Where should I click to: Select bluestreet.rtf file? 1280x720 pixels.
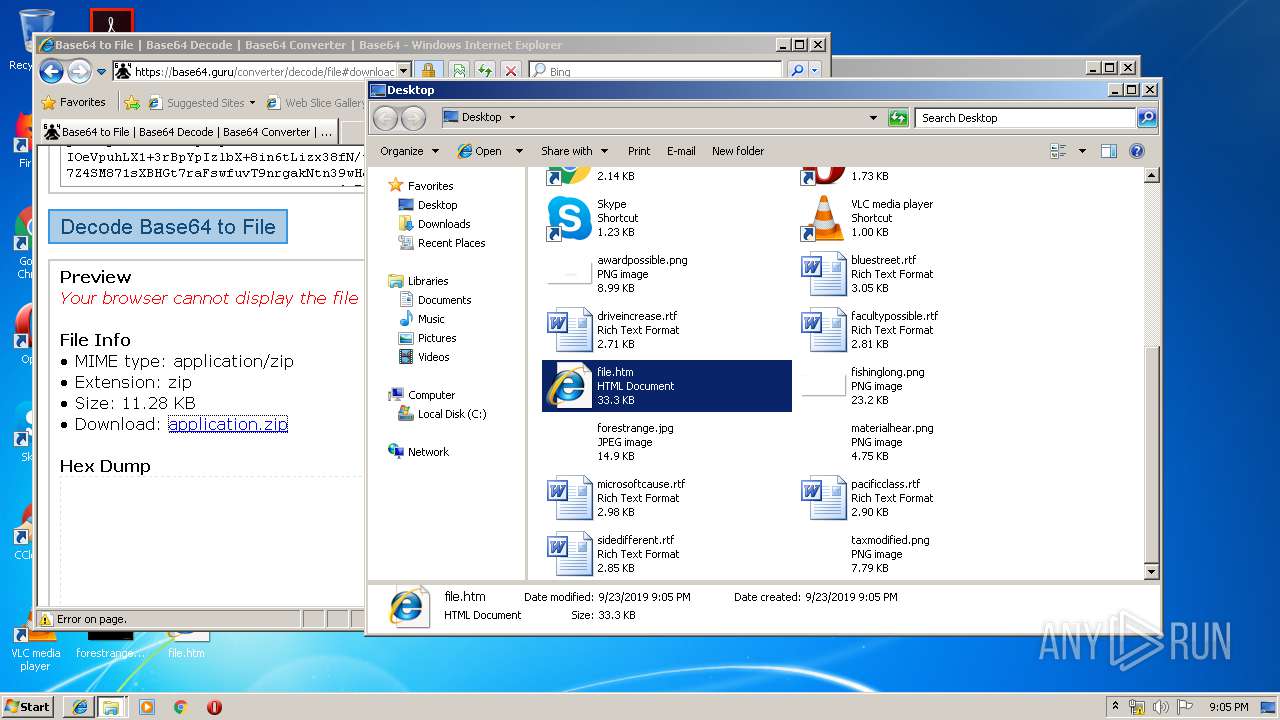(921, 274)
